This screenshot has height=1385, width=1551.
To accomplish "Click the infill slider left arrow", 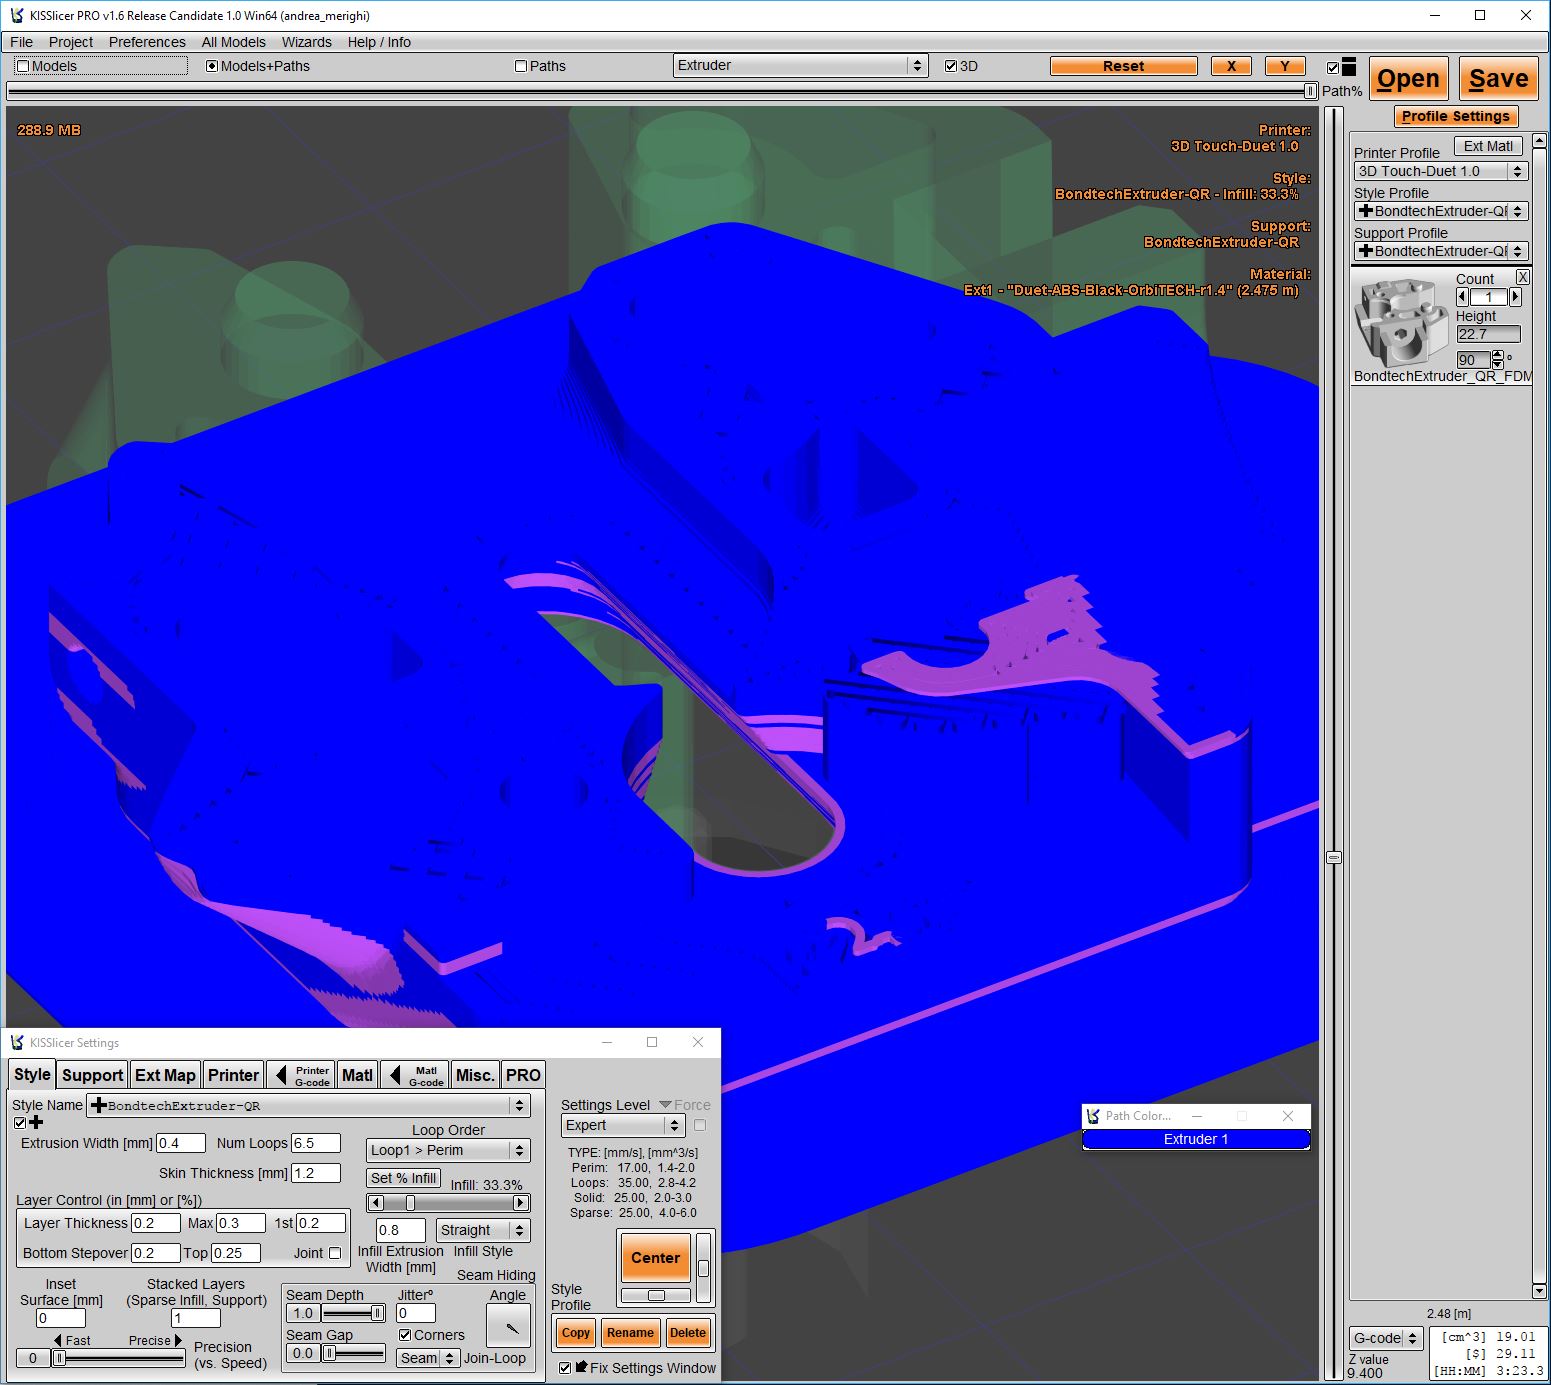I will 376,1203.
